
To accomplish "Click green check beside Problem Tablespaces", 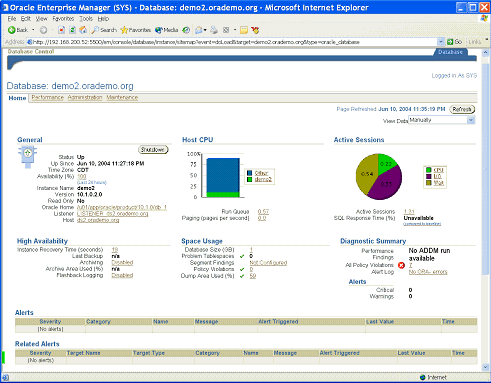I will click(x=242, y=256).
